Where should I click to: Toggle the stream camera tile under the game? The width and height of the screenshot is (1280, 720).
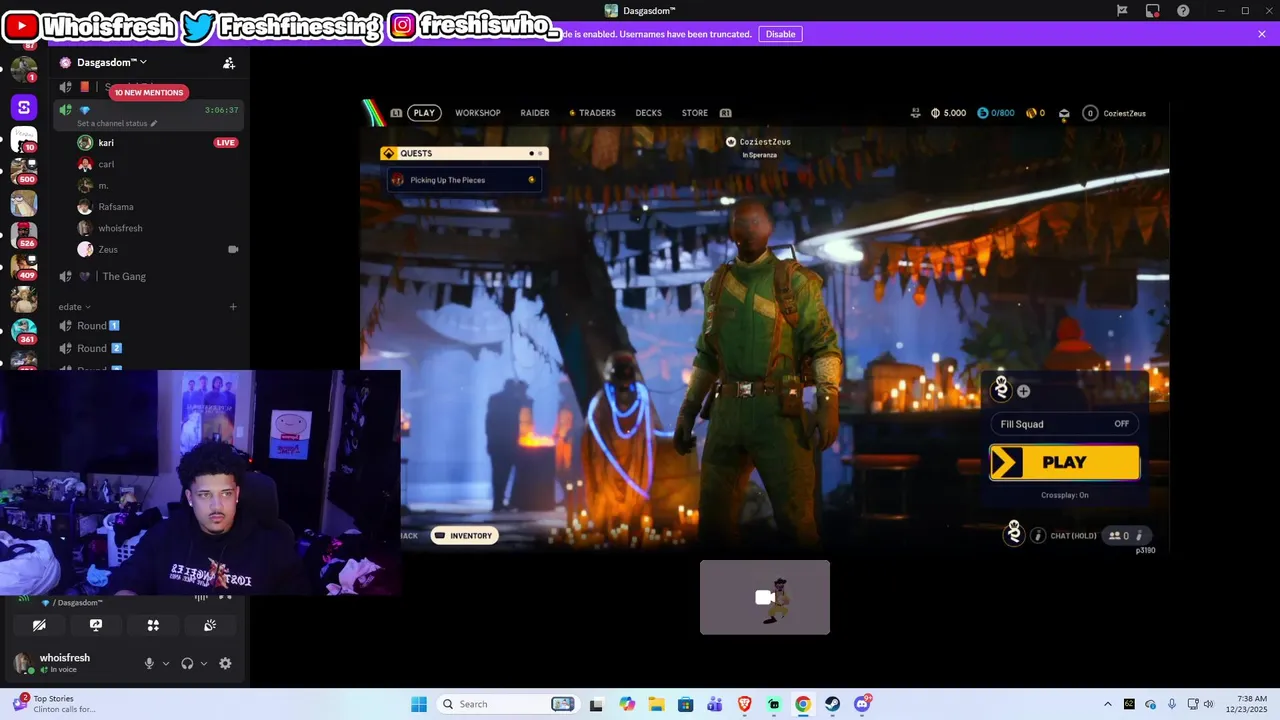click(x=765, y=597)
